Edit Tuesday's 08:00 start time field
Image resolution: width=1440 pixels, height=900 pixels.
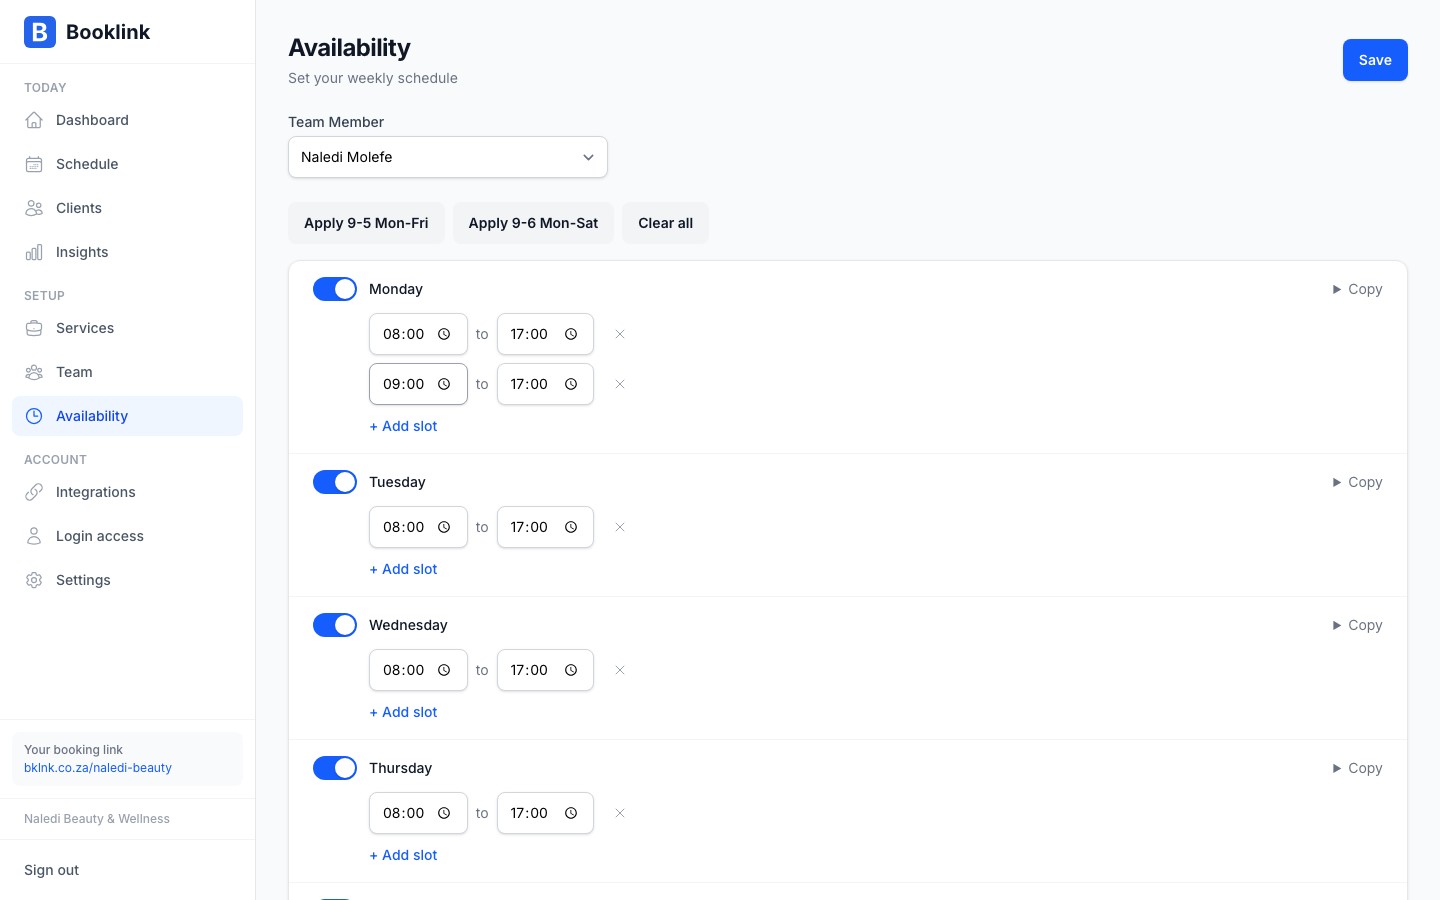[x=418, y=527]
